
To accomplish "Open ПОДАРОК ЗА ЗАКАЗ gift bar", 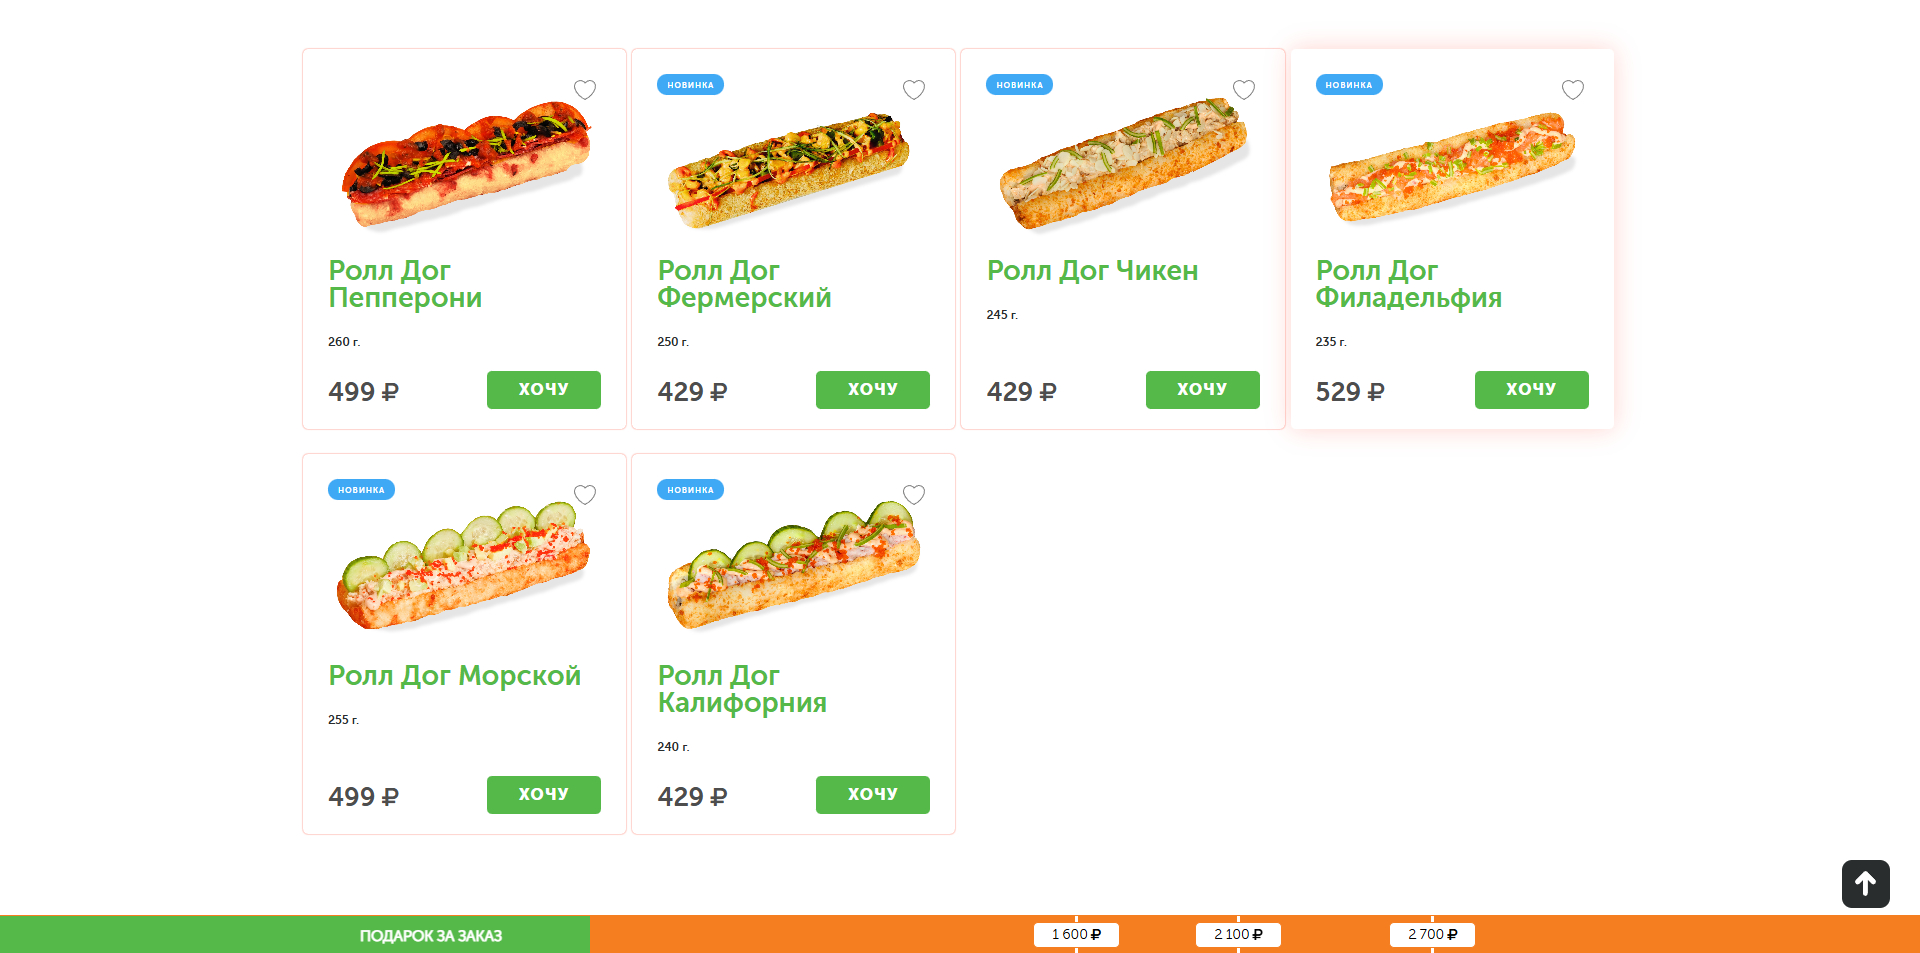I will (431, 936).
